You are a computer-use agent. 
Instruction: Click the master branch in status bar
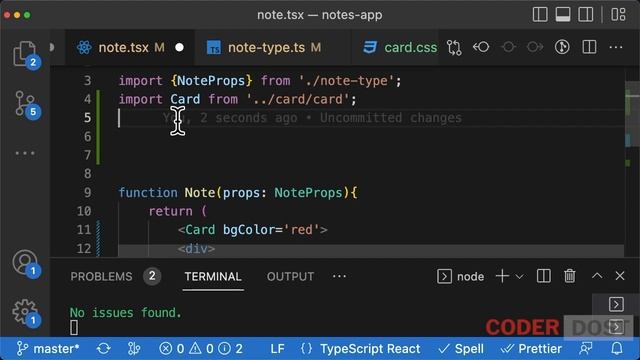(48, 349)
